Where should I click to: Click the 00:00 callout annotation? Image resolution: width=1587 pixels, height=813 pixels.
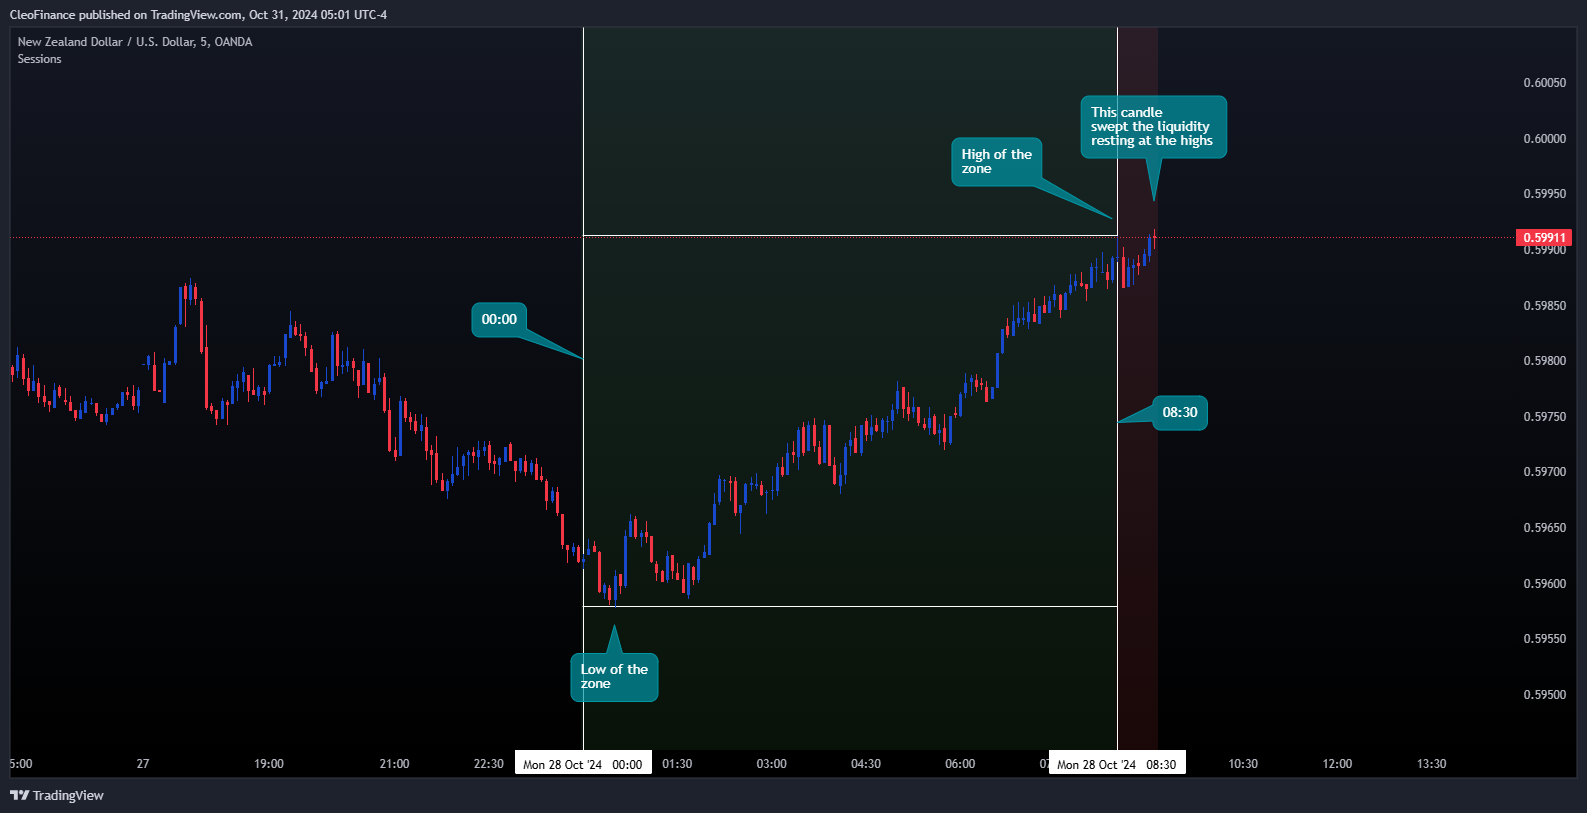[499, 320]
